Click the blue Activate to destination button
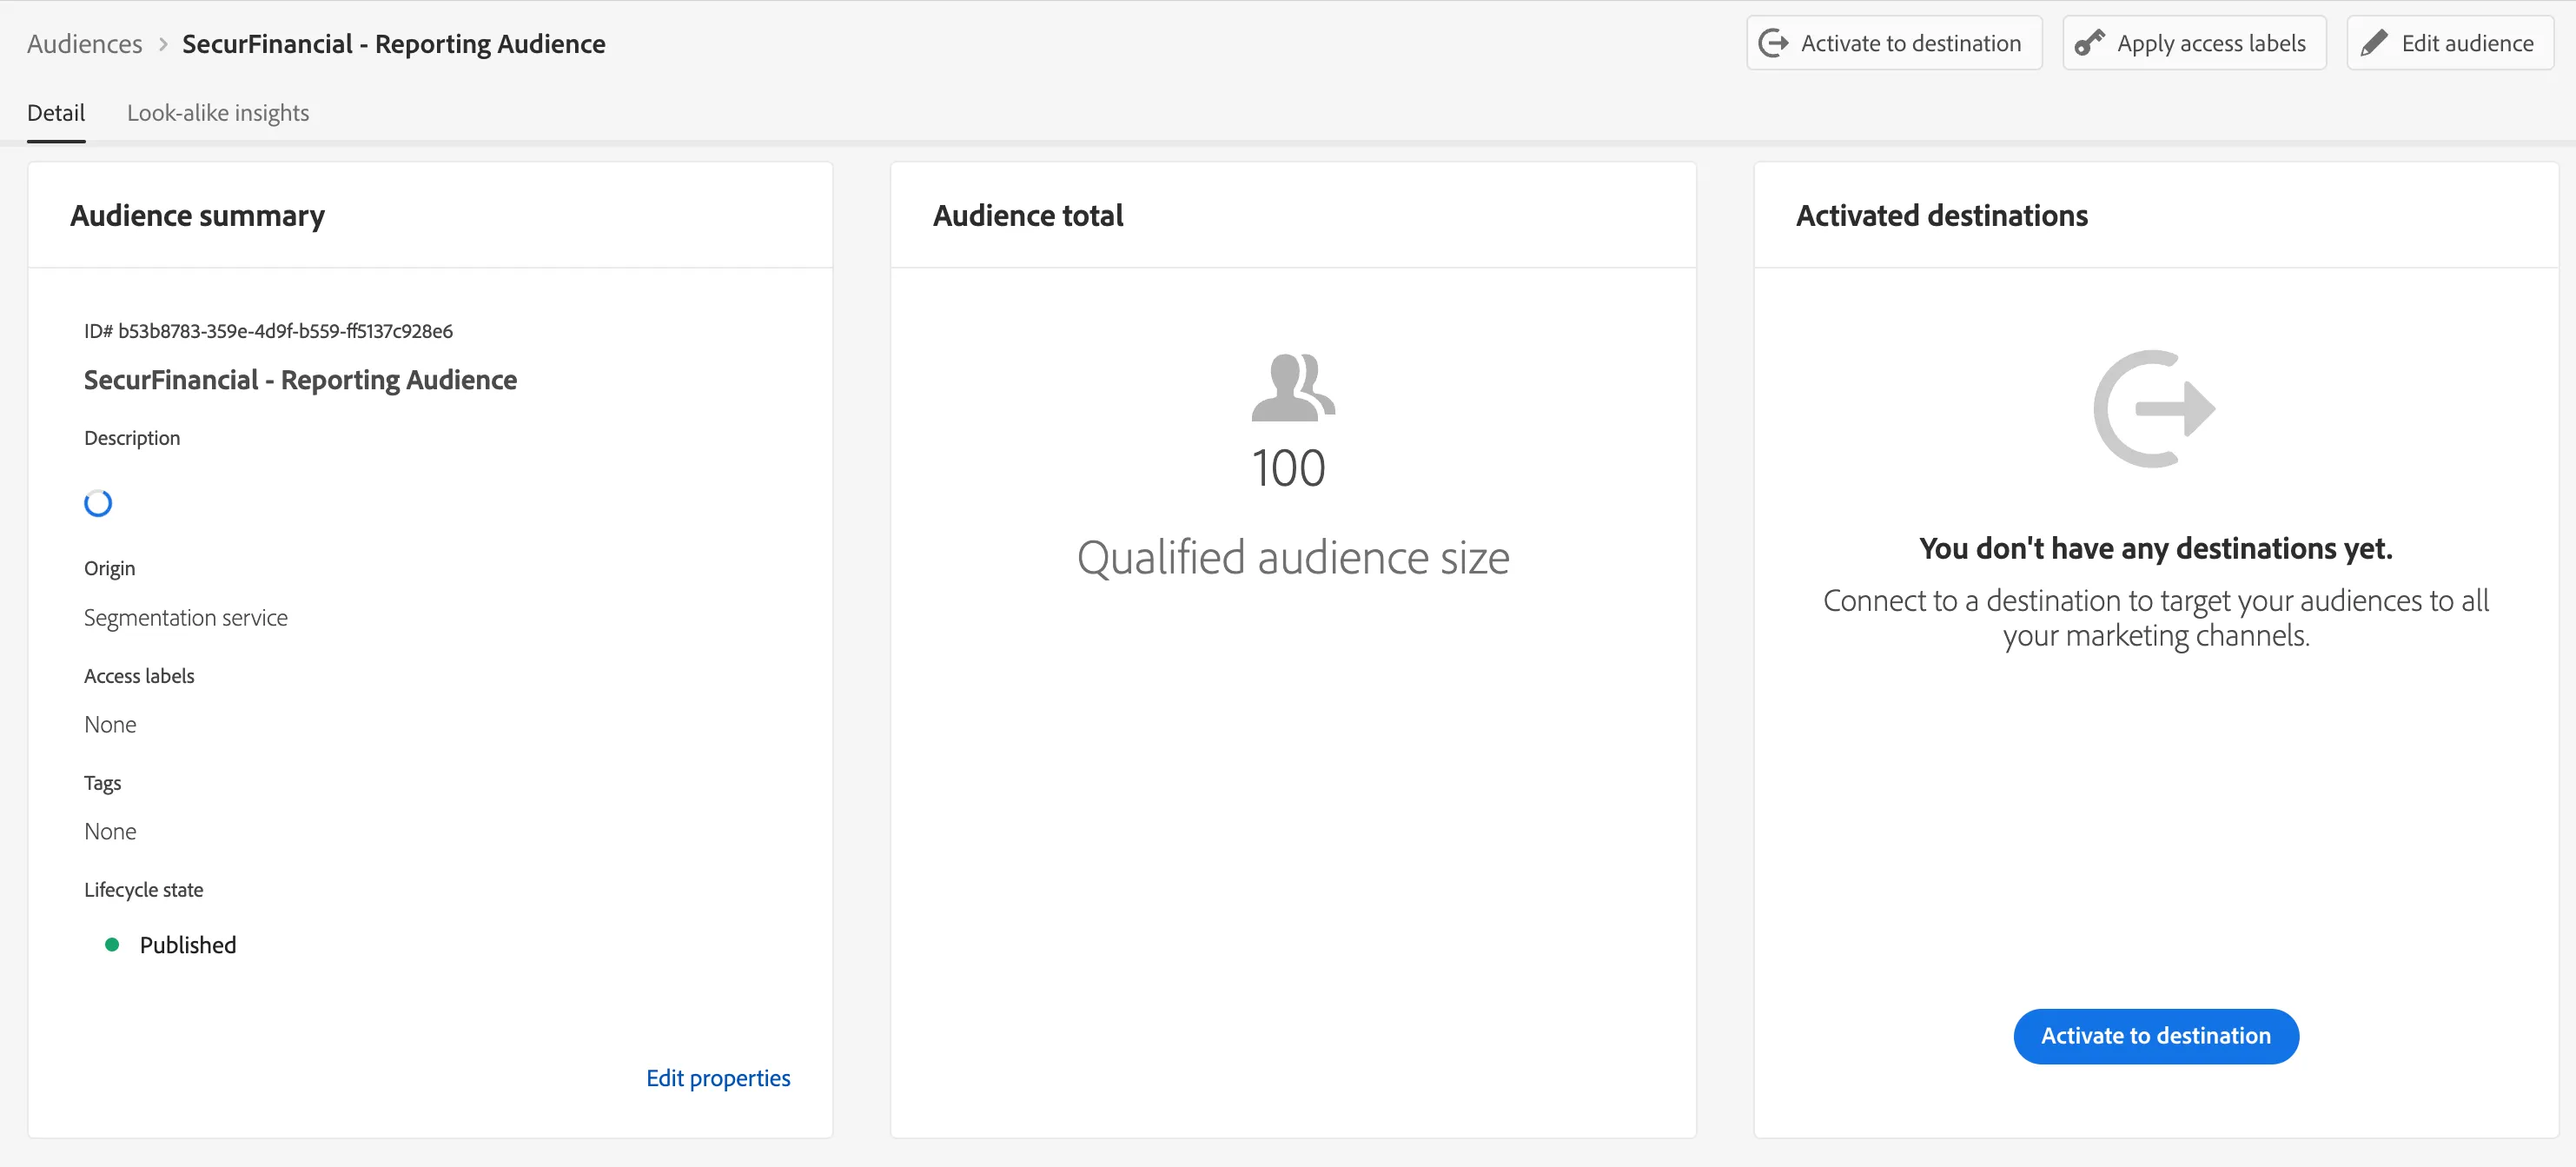Viewport: 2576px width, 1167px height. pyautogui.click(x=2156, y=1036)
